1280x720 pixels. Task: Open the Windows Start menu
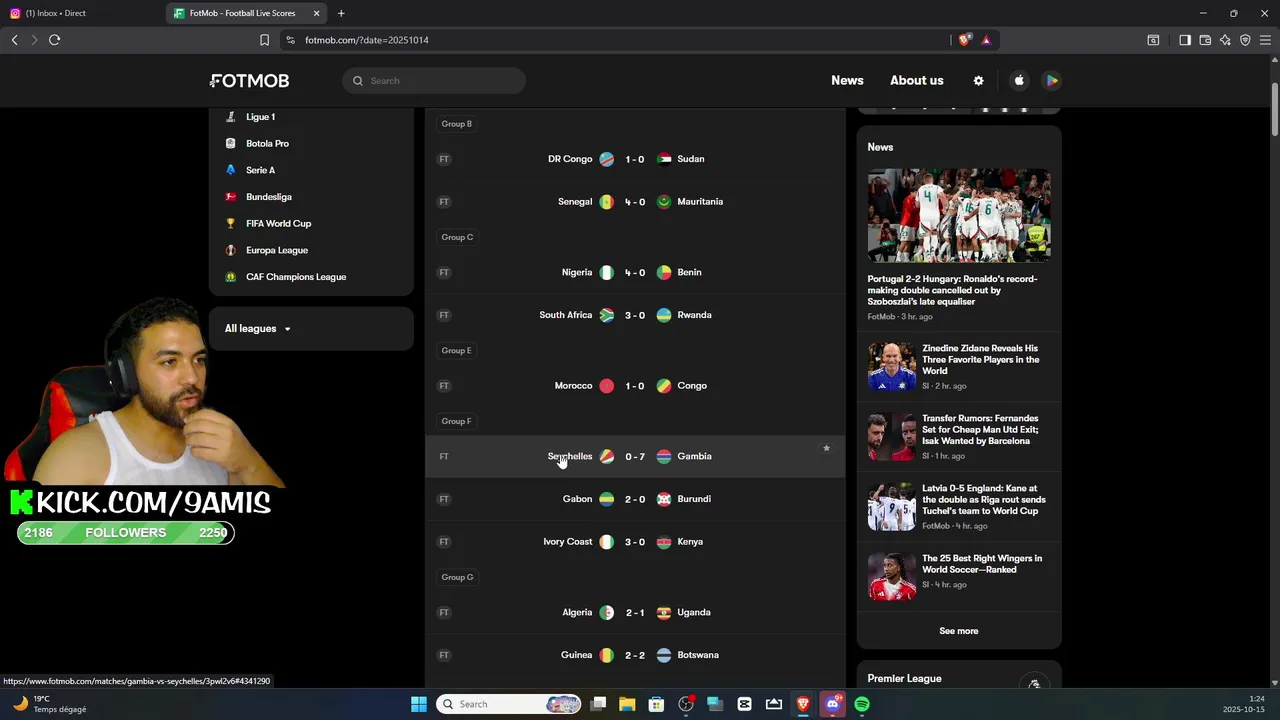(419, 704)
